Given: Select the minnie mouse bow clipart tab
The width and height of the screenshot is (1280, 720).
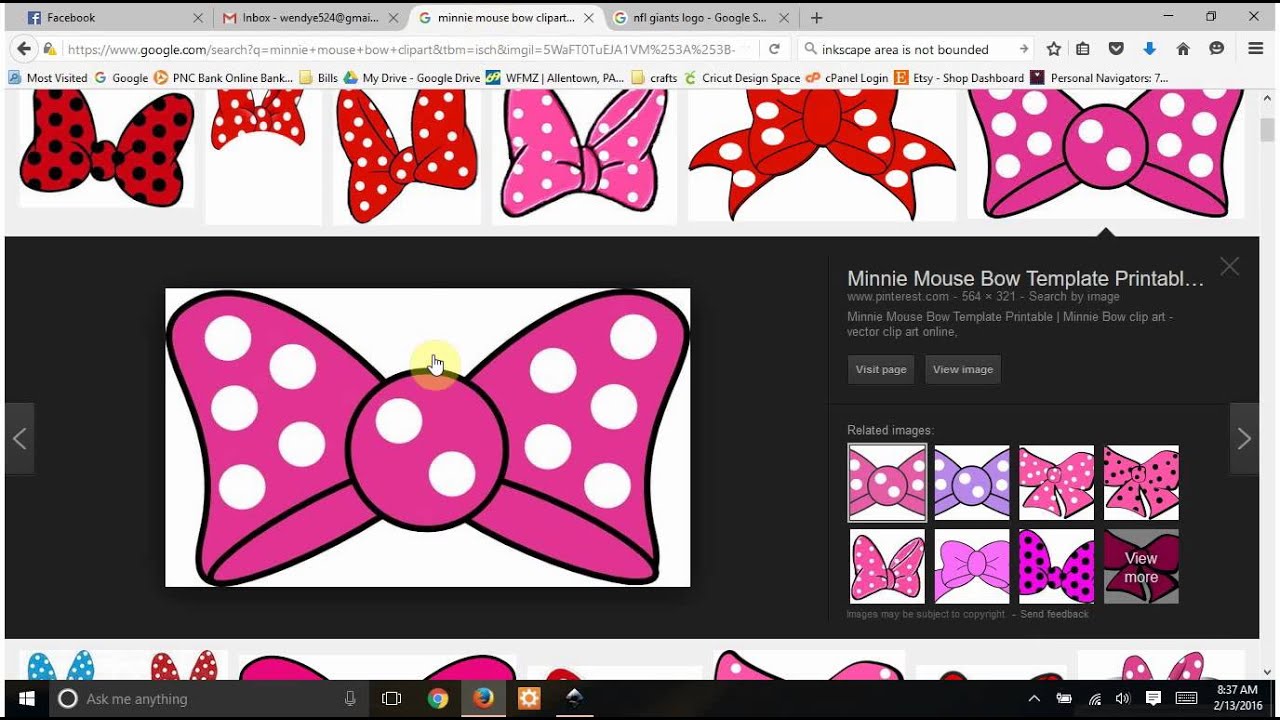Looking at the screenshot, I should coord(505,17).
